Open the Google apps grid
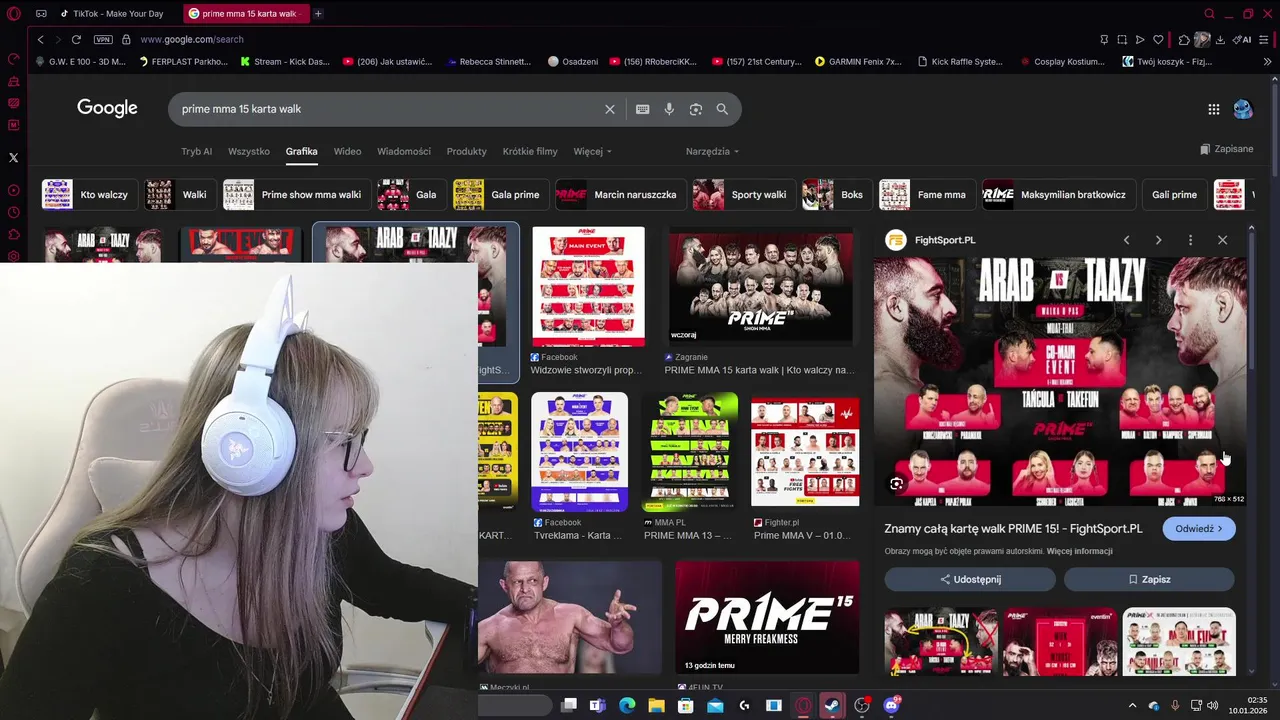This screenshot has width=1280, height=720. click(x=1213, y=109)
